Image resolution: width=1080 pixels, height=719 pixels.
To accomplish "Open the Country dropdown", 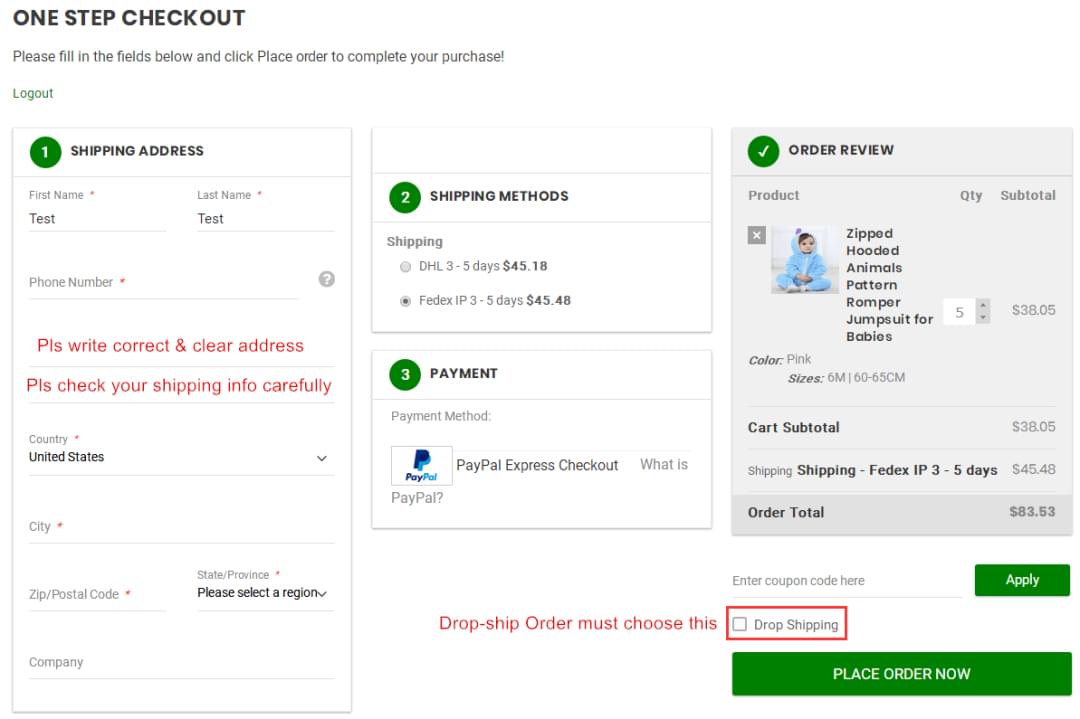I will pos(180,457).
